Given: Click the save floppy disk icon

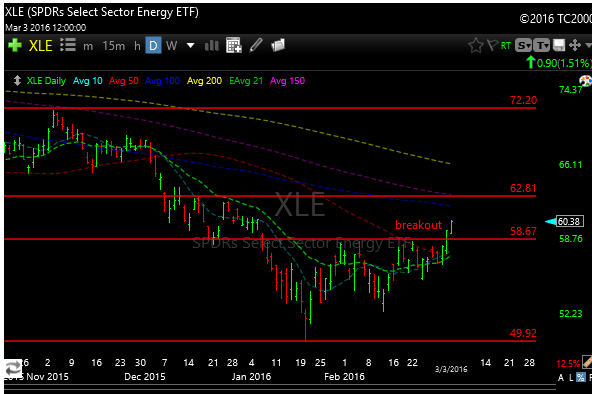Looking at the screenshot, I should pyautogui.click(x=559, y=45).
